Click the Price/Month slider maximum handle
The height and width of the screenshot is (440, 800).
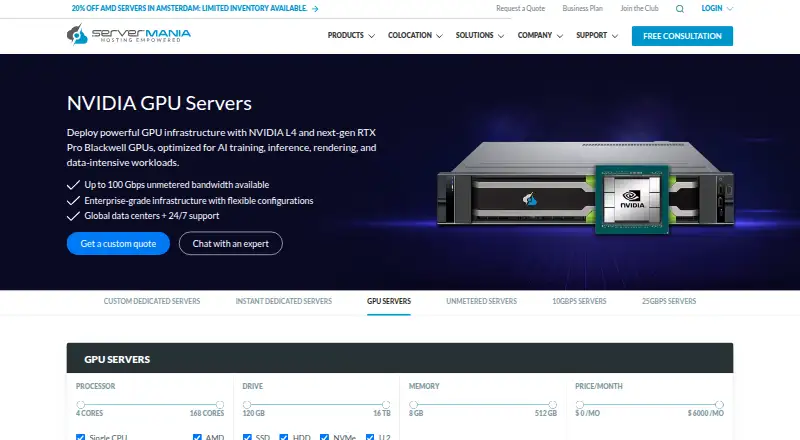719,405
